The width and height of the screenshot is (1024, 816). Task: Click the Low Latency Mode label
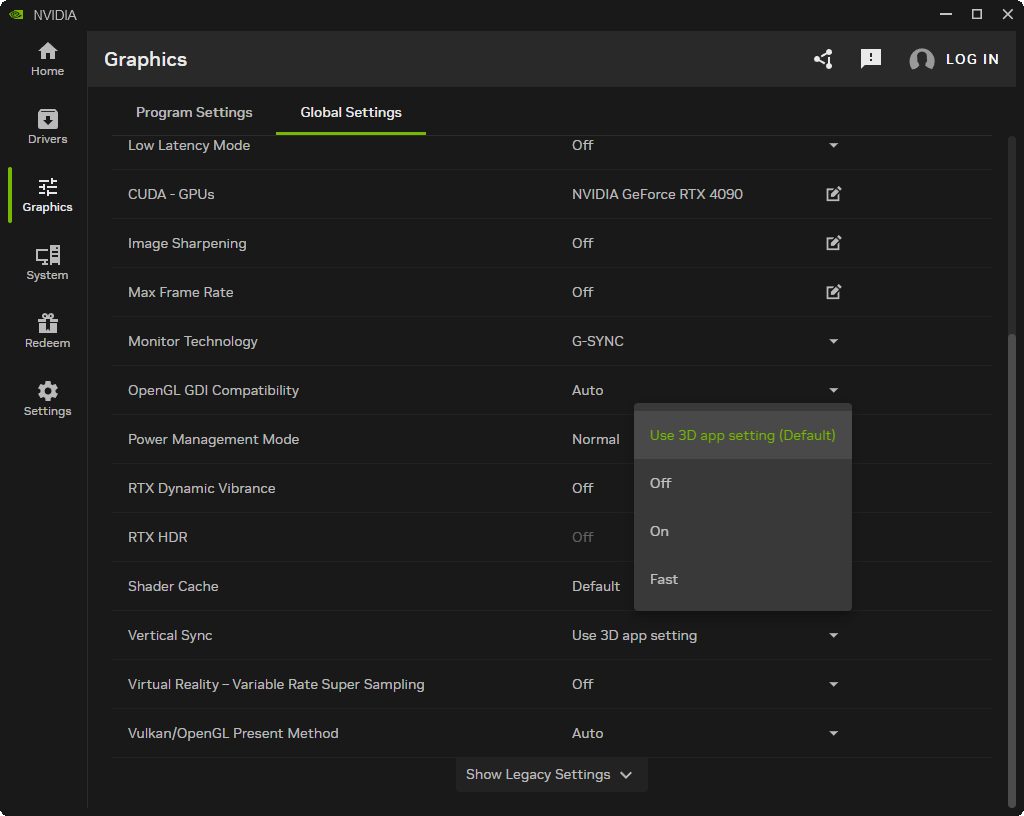189,145
